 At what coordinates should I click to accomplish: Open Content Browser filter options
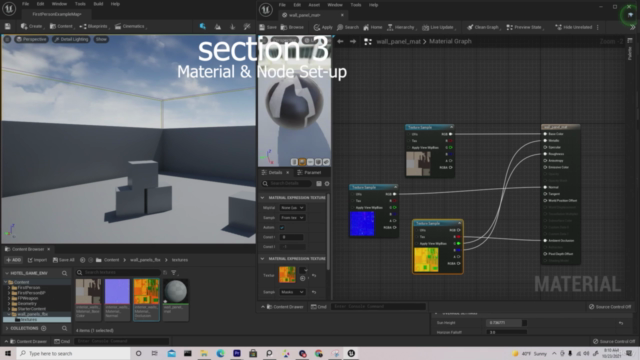(x=174, y=272)
